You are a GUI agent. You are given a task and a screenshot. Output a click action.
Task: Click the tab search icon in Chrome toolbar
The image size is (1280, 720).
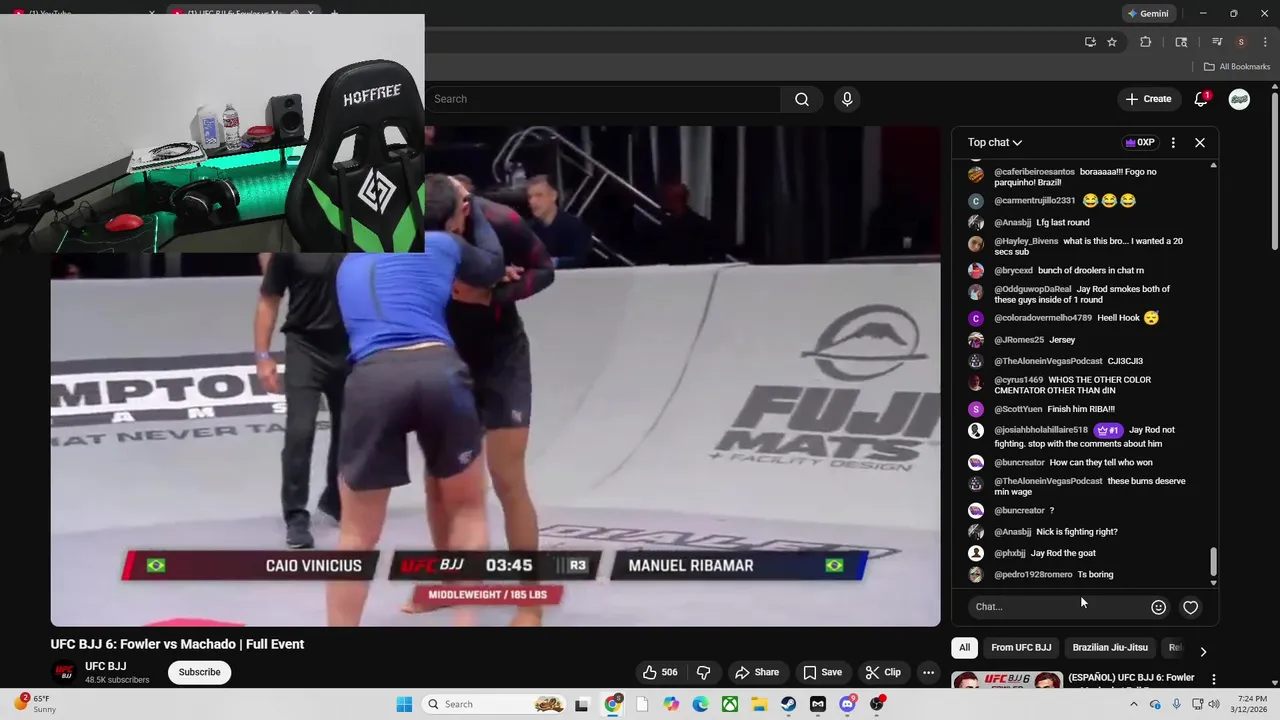pyautogui.click(x=1181, y=42)
